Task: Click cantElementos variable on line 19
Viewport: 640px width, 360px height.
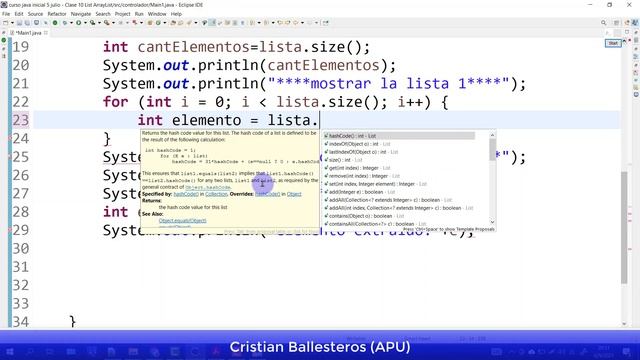Action: pyautogui.click(x=193, y=47)
